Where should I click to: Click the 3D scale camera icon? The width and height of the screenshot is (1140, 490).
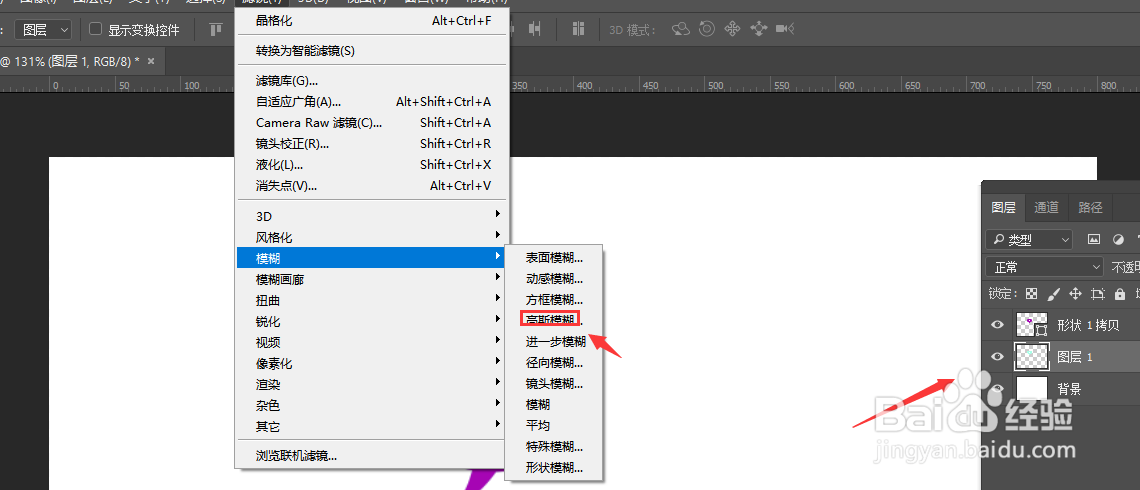coord(784,29)
